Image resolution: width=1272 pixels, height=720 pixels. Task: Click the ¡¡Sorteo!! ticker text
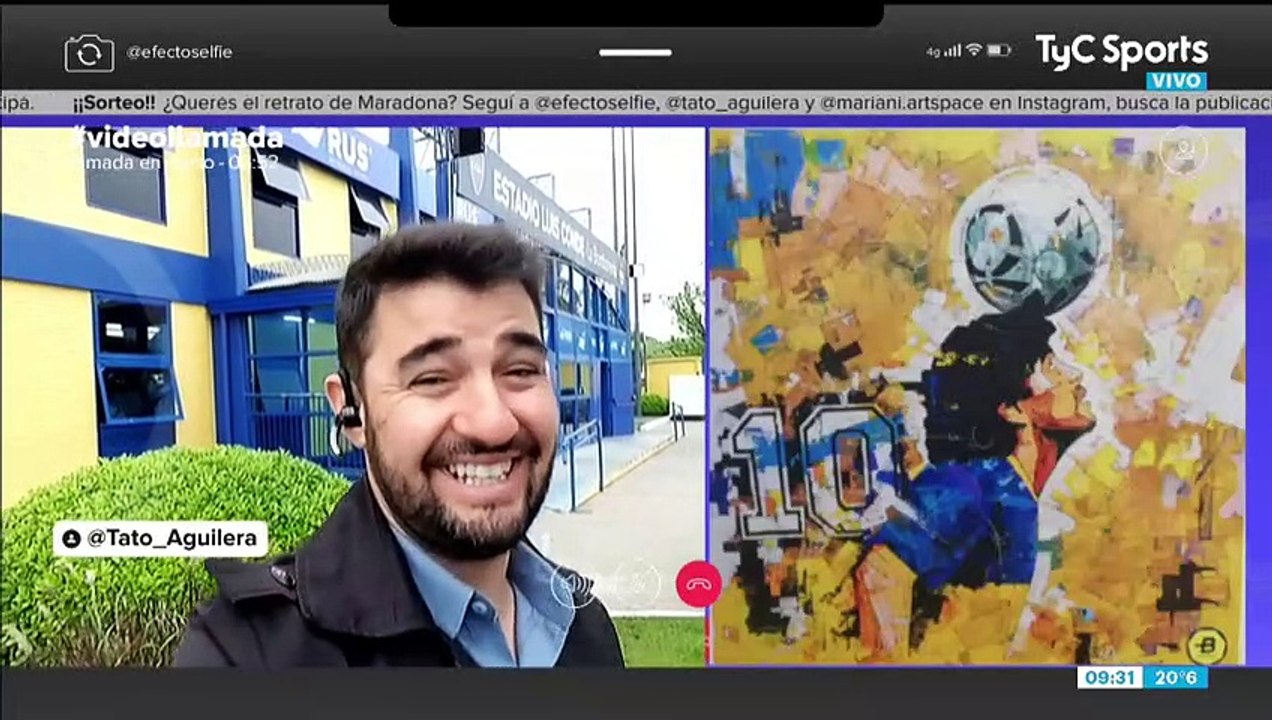[113, 103]
